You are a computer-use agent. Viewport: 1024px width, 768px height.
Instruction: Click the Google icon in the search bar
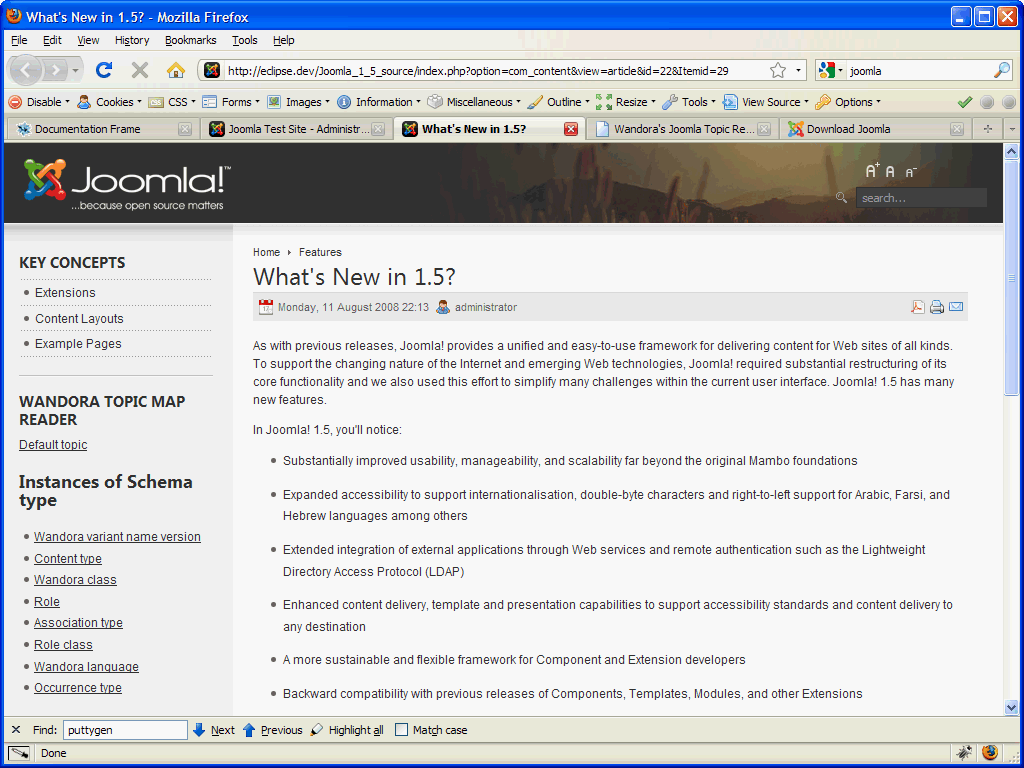[x=825, y=70]
